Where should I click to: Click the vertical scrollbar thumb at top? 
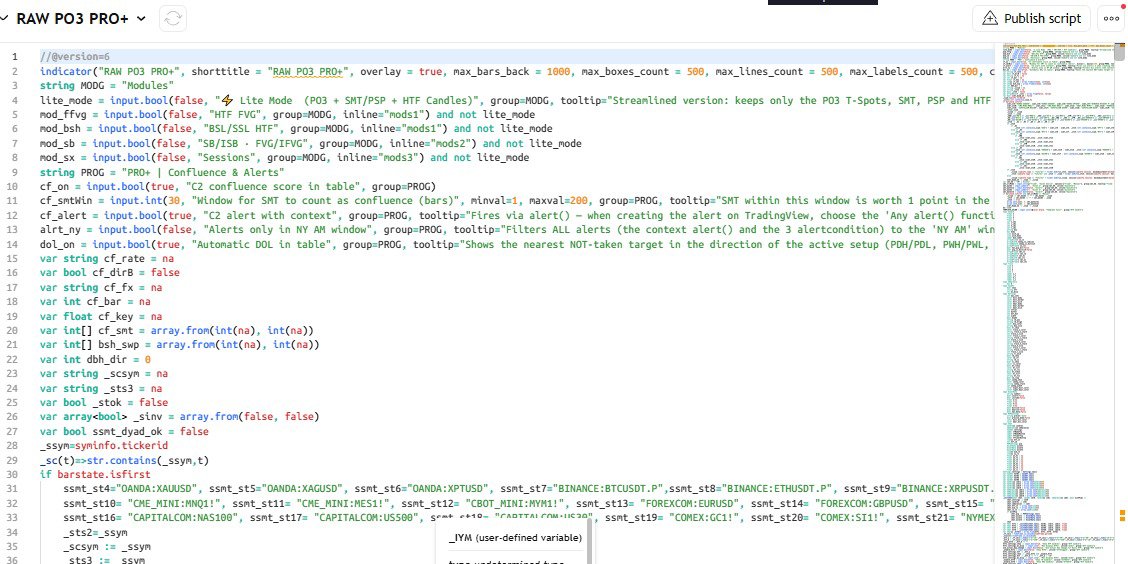(x=1119, y=52)
